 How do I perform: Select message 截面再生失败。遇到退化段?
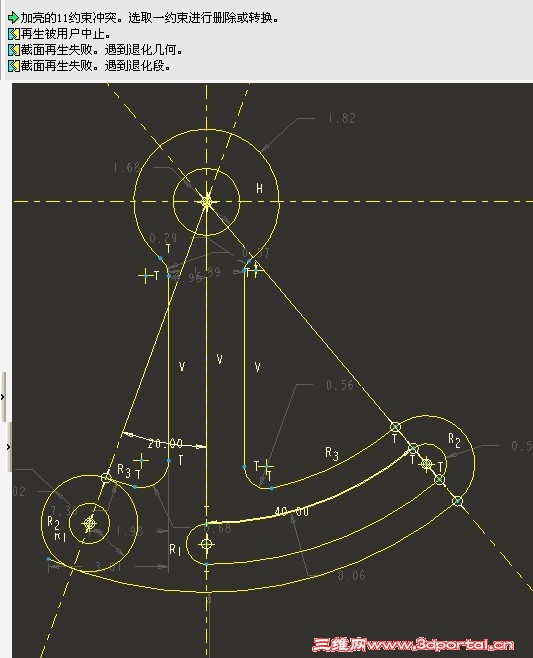tap(96, 66)
